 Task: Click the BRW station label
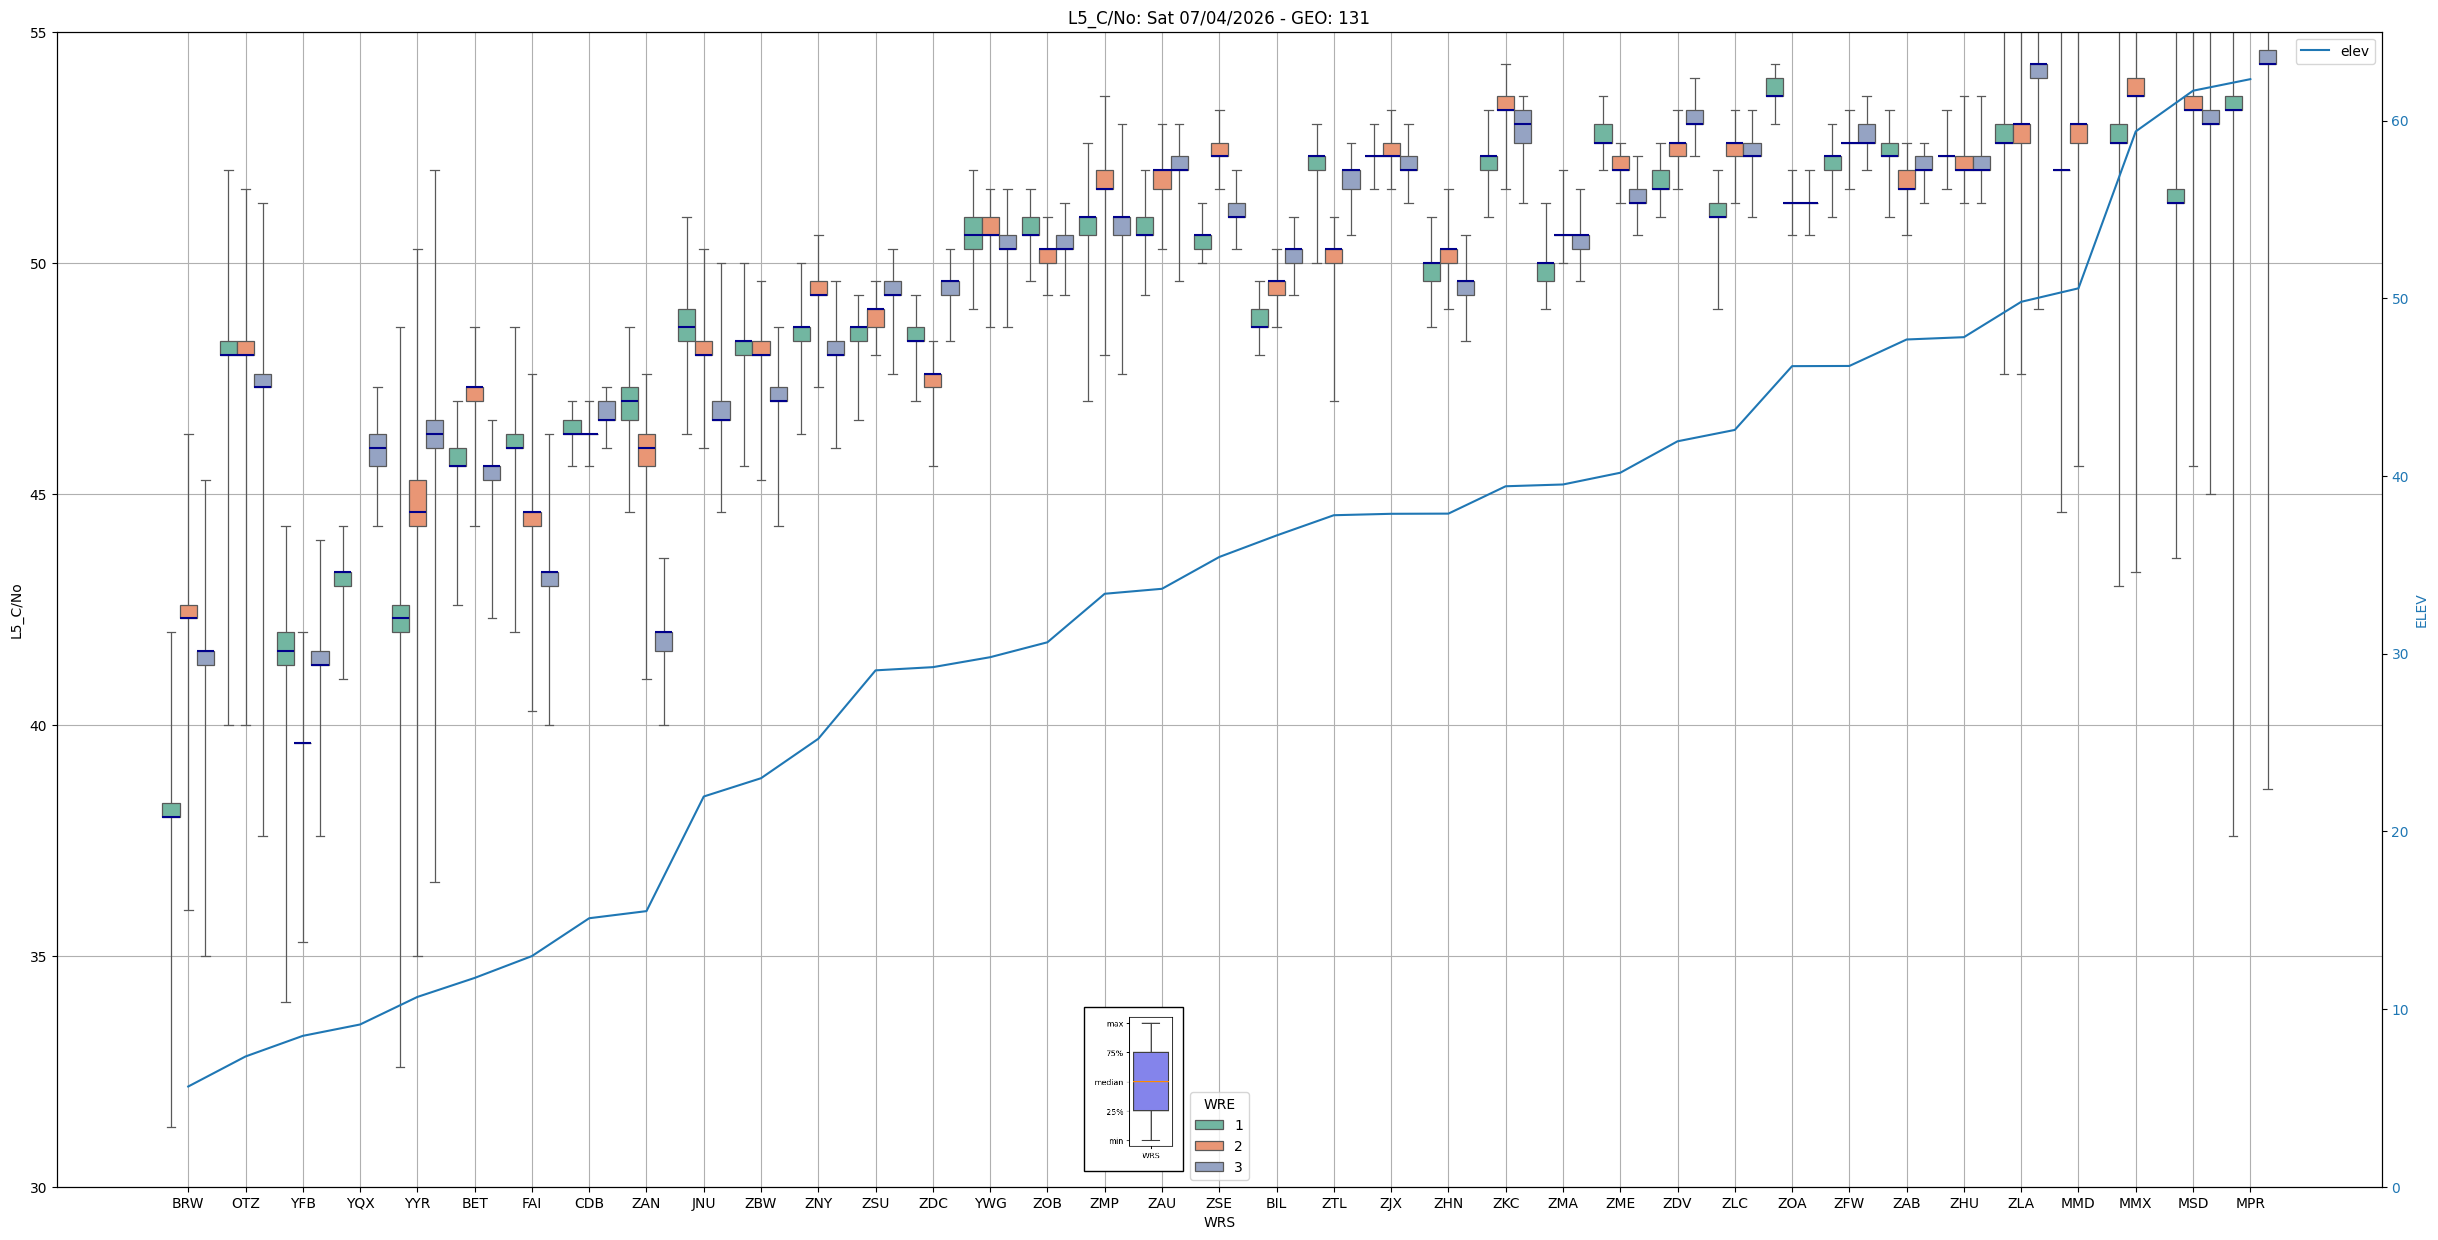[x=188, y=1203]
